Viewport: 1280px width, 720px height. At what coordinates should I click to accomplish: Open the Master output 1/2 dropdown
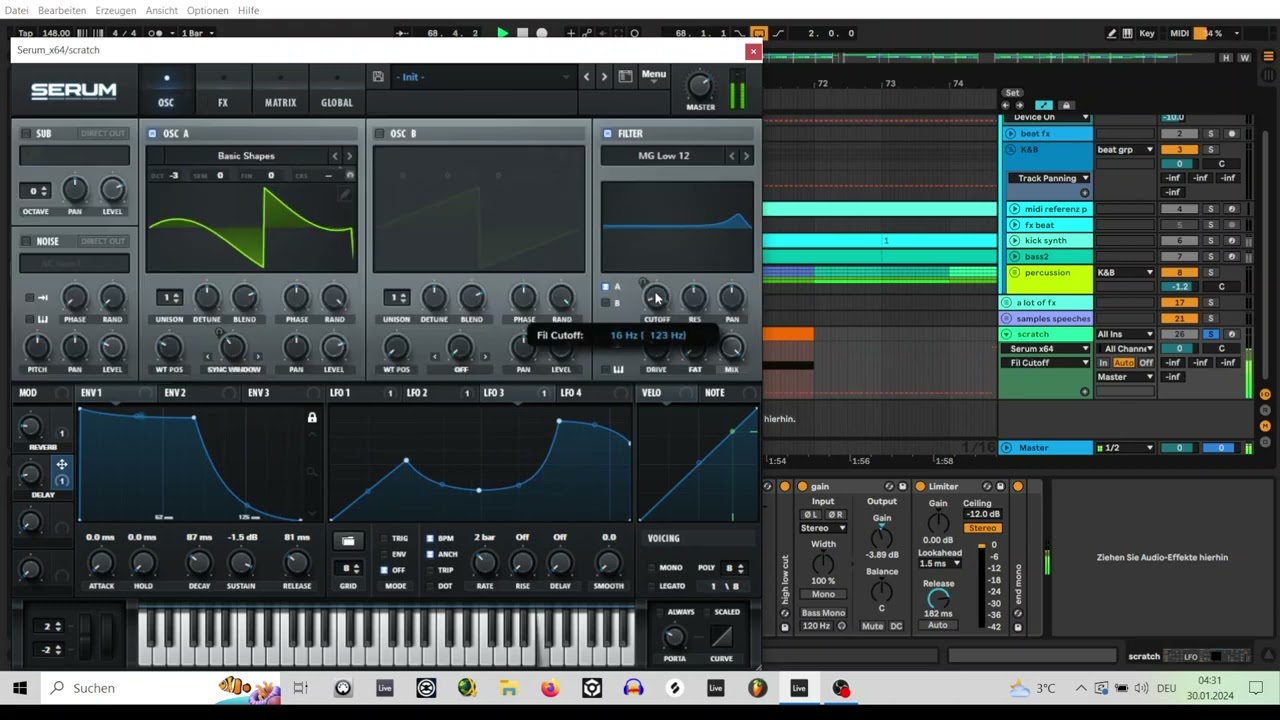point(1125,448)
